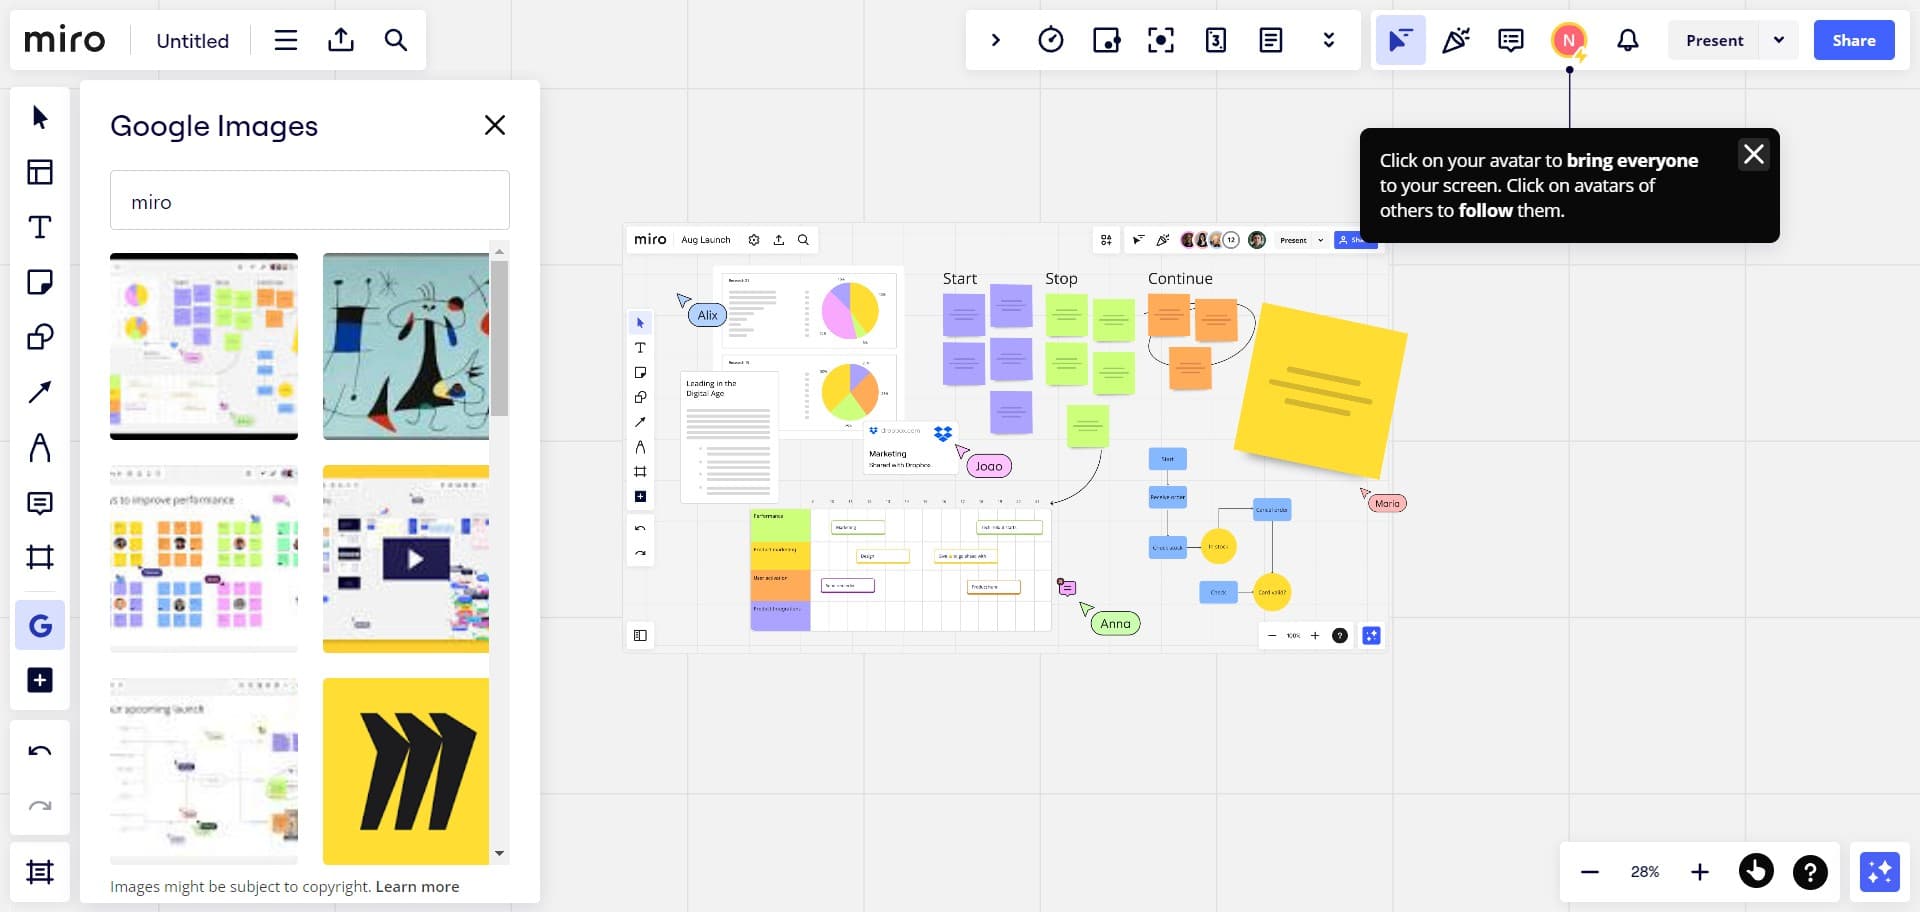
Task: Select the Text tool in left toolbar
Action: (40, 227)
